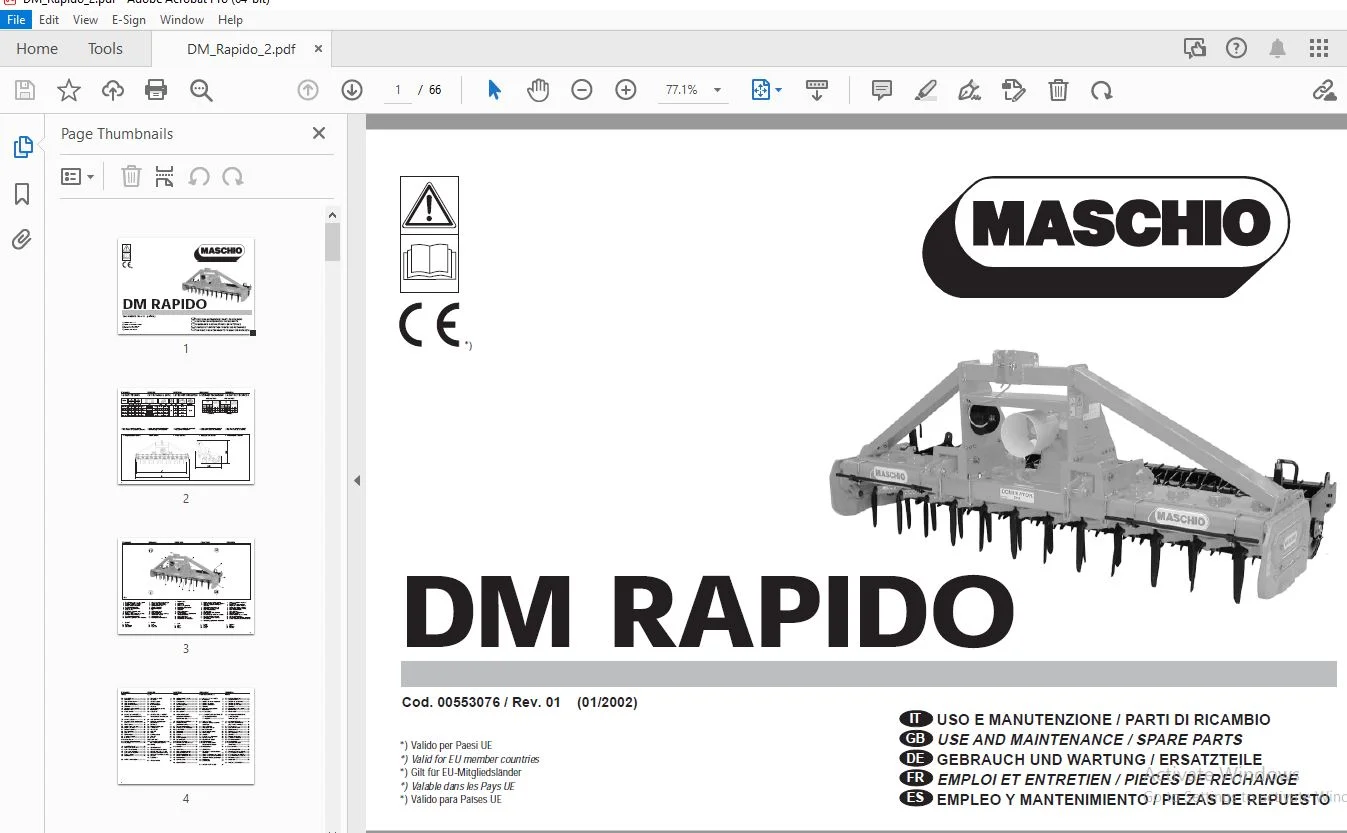Add the document to starred with the star icon
This screenshot has width=1347, height=833.
point(69,91)
